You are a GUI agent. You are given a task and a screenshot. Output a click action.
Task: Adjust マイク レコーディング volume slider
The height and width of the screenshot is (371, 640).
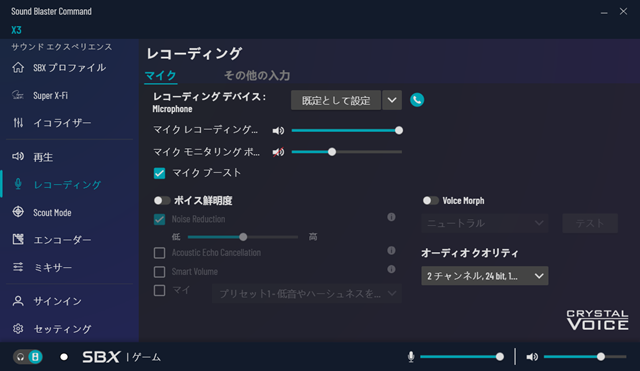(347, 131)
